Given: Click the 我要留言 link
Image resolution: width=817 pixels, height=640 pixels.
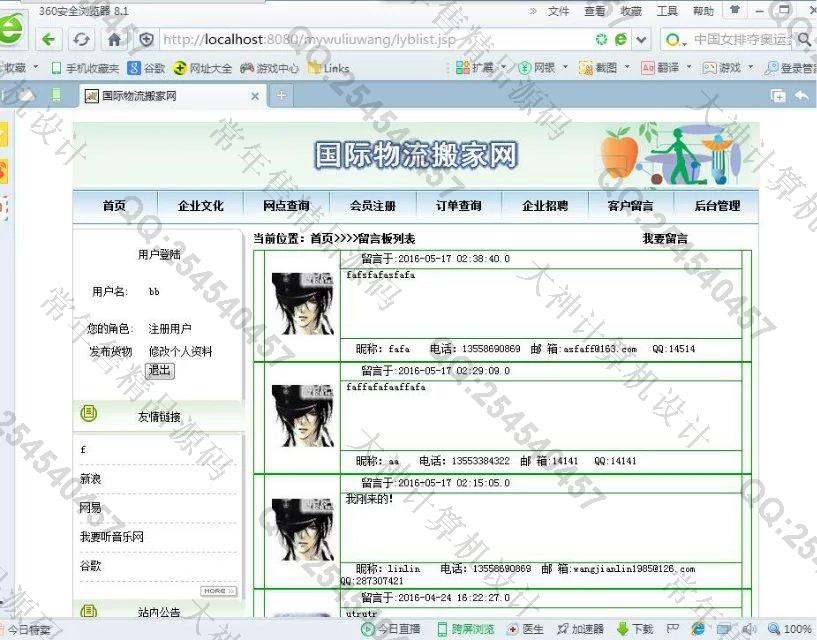Looking at the screenshot, I should pos(665,239).
